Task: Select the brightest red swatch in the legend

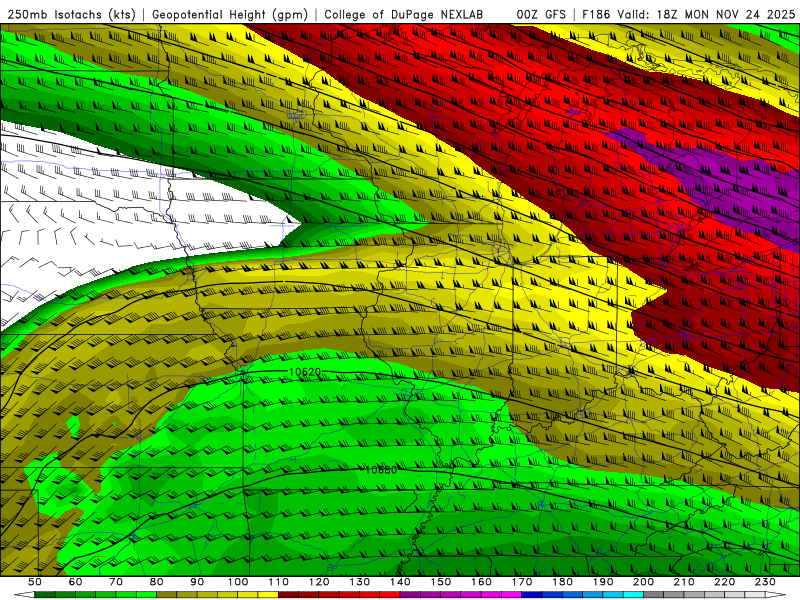Action: [x=390, y=594]
